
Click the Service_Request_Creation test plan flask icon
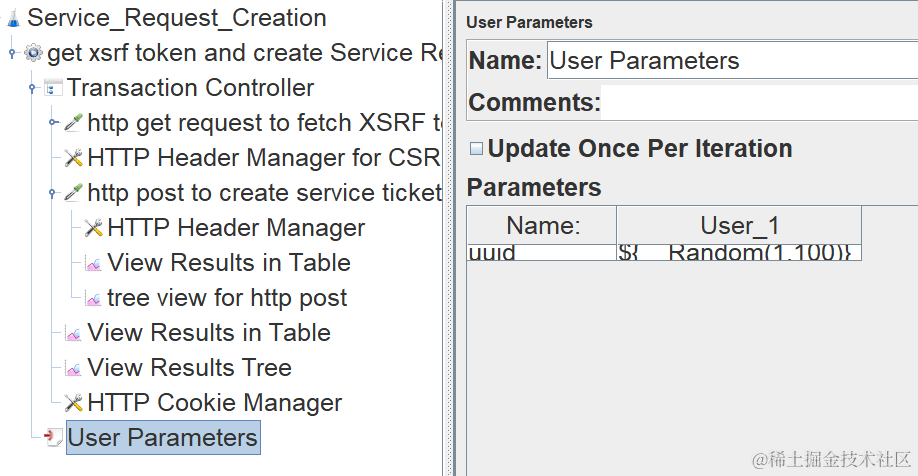pos(13,19)
